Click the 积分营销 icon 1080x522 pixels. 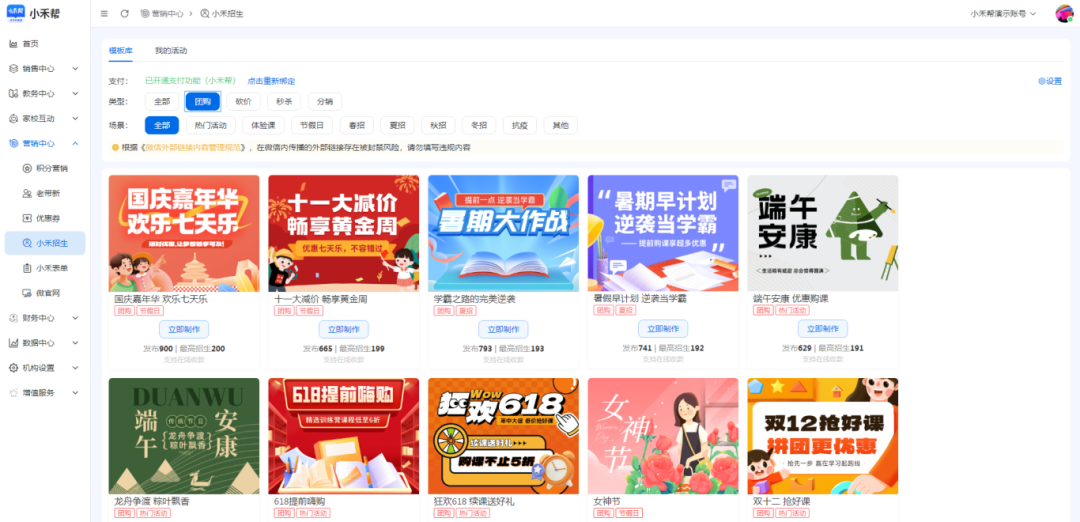tap(27, 168)
